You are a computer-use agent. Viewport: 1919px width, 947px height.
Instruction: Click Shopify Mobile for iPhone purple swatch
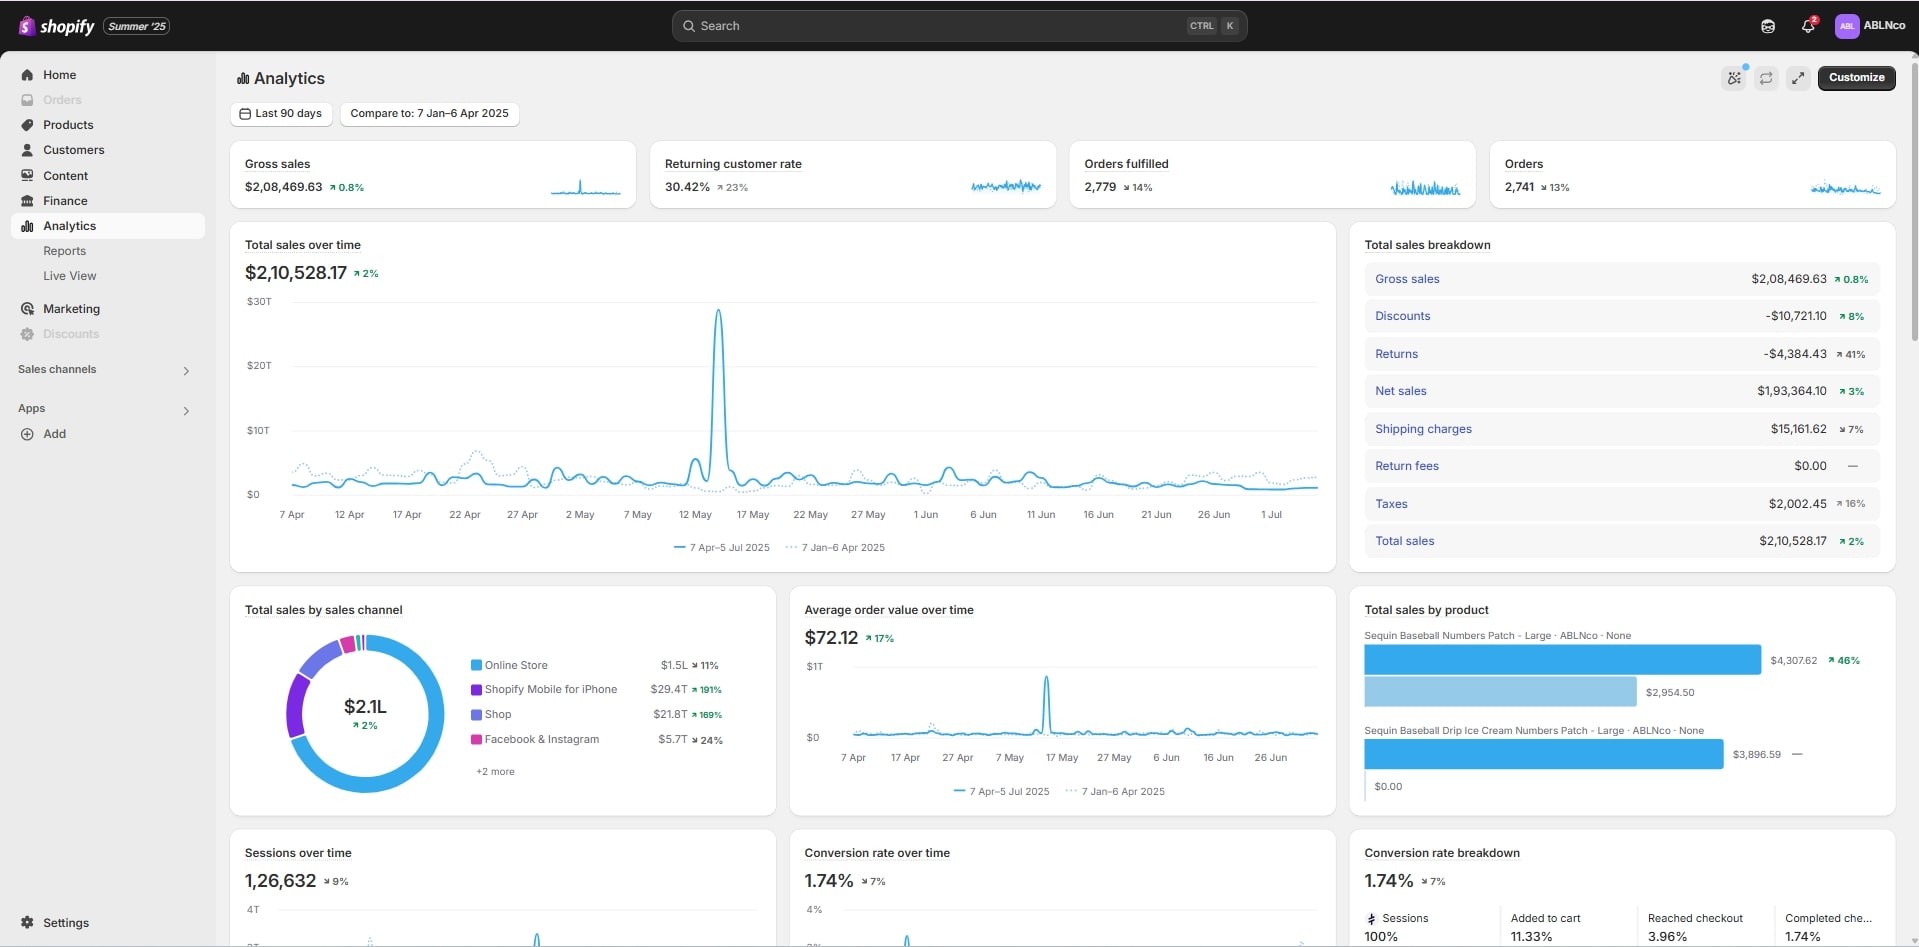[x=476, y=690]
